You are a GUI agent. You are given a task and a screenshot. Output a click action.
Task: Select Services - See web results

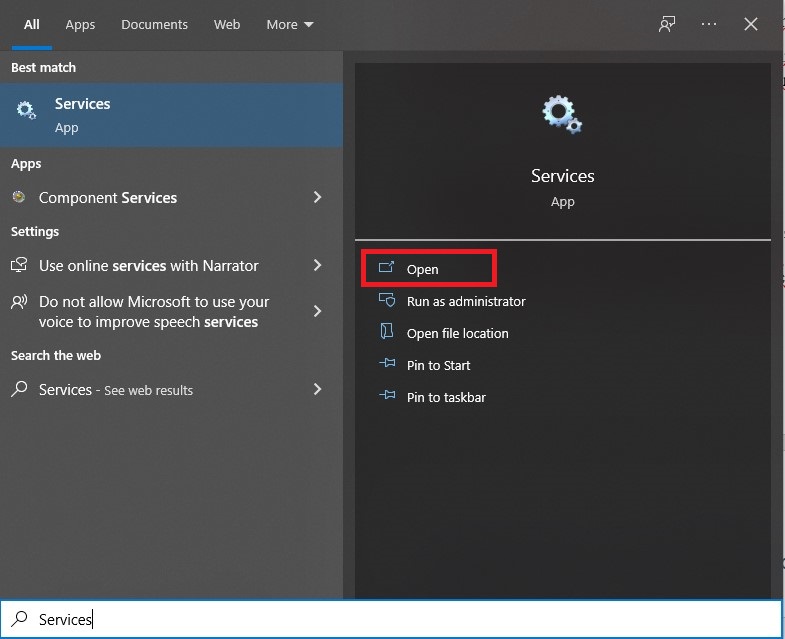tap(171, 389)
